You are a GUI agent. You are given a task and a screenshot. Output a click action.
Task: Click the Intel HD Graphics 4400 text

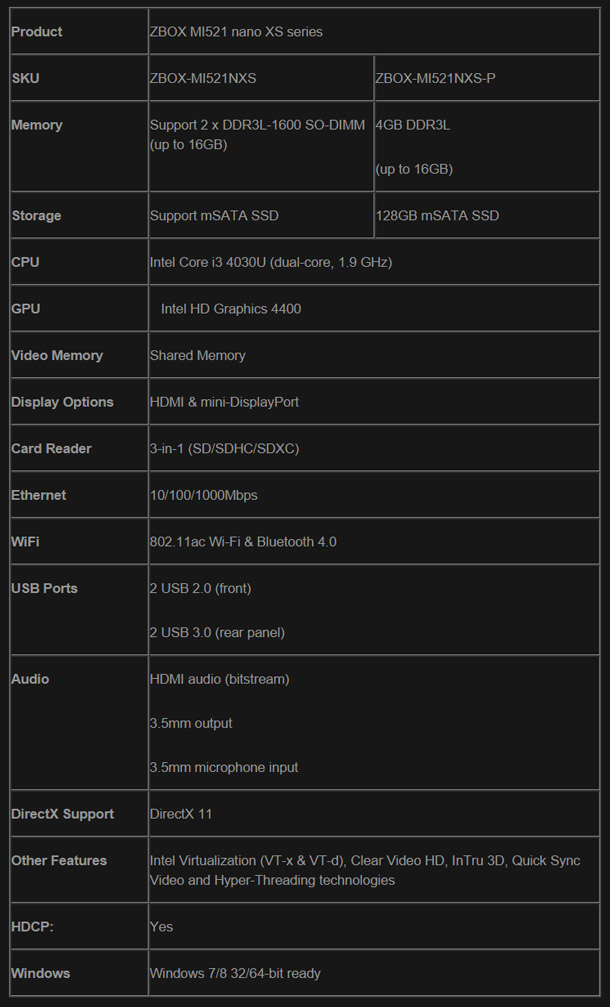click(231, 309)
